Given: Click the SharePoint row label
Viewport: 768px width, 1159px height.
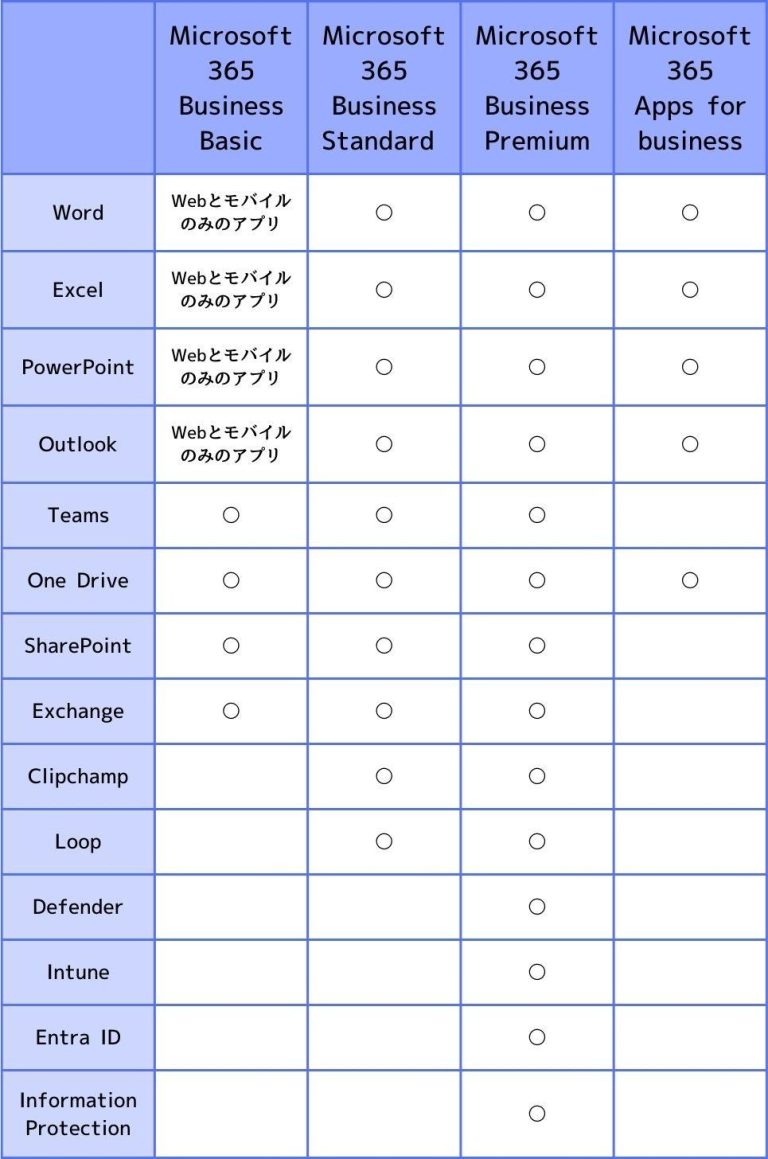Looking at the screenshot, I should [78, 646].
